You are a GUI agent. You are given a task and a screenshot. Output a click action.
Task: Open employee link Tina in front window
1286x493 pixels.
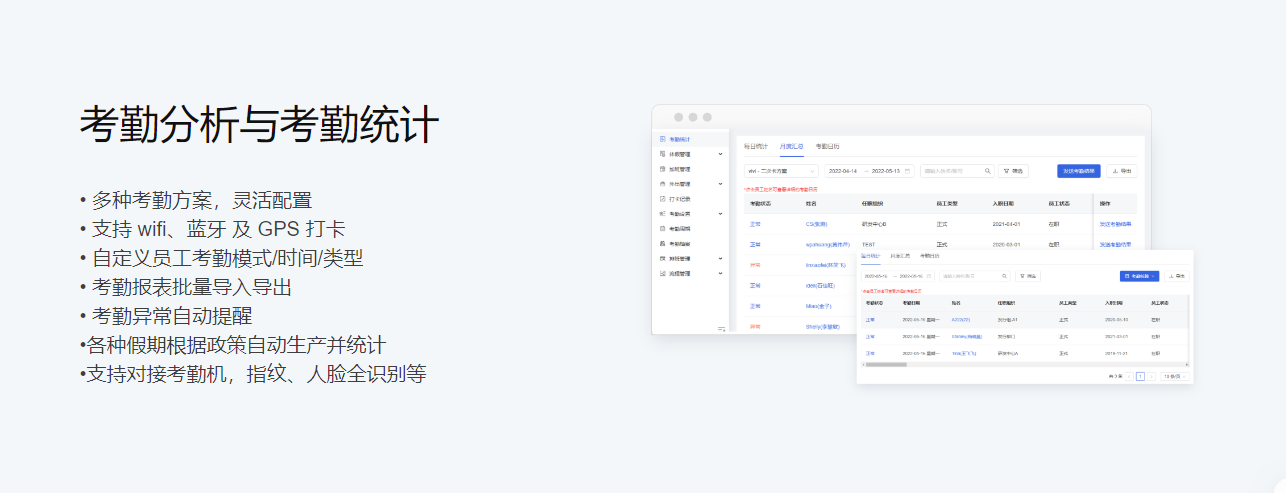(x=964, y=353)
